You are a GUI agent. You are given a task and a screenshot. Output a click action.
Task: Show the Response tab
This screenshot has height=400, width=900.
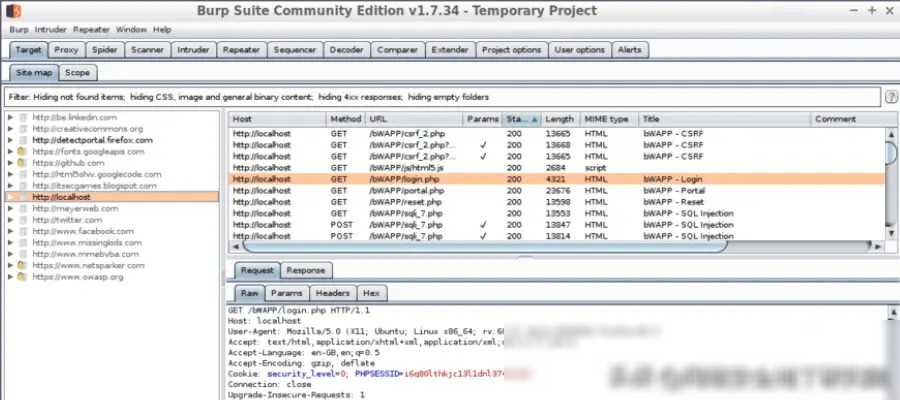click(306, 270)
